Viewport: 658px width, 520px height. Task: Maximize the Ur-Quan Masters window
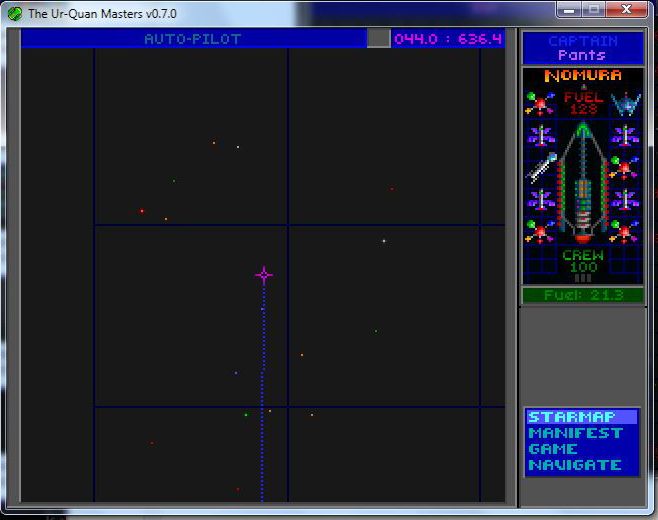click(593, 10)
